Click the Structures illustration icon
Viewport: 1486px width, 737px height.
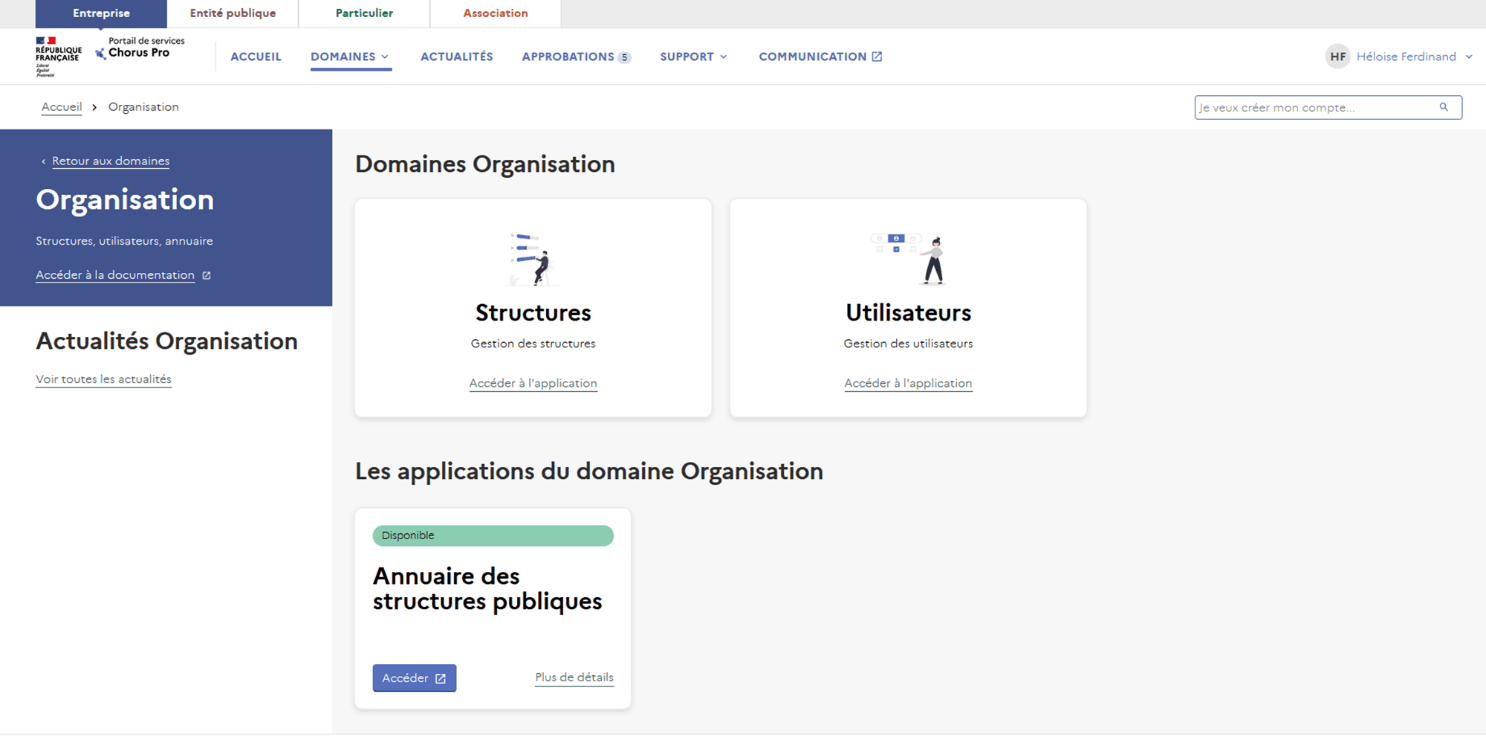click(x=532, y=257)
